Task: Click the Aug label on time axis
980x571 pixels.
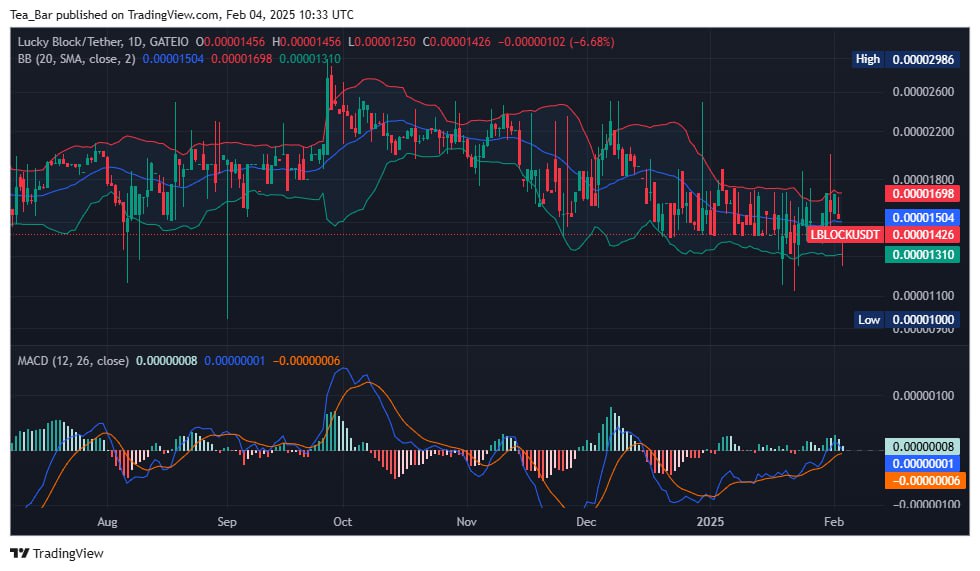Action: point(108,522)
